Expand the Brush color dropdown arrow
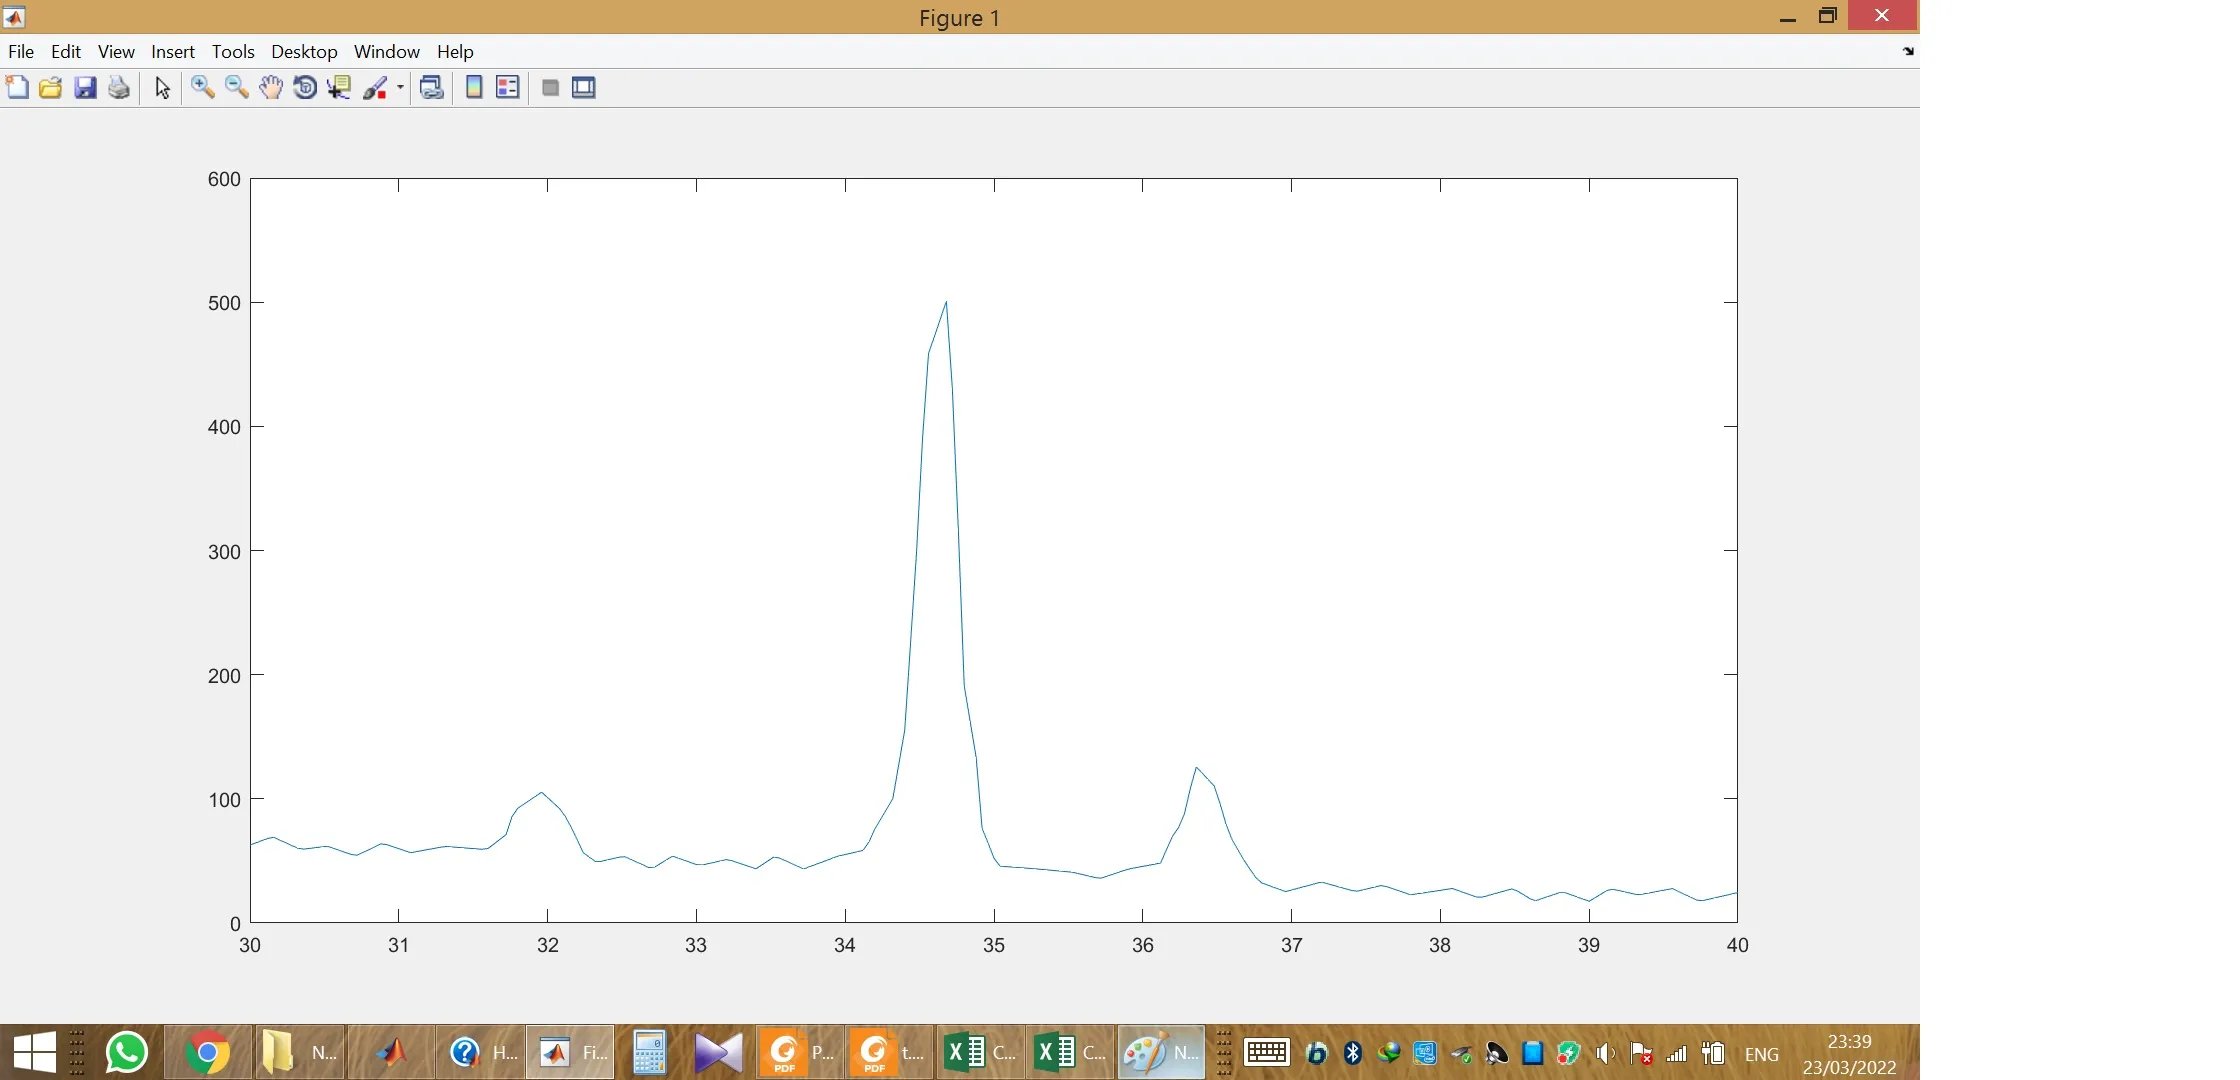The width and height of the screenshot is (2240, 1080). point(400,88)
